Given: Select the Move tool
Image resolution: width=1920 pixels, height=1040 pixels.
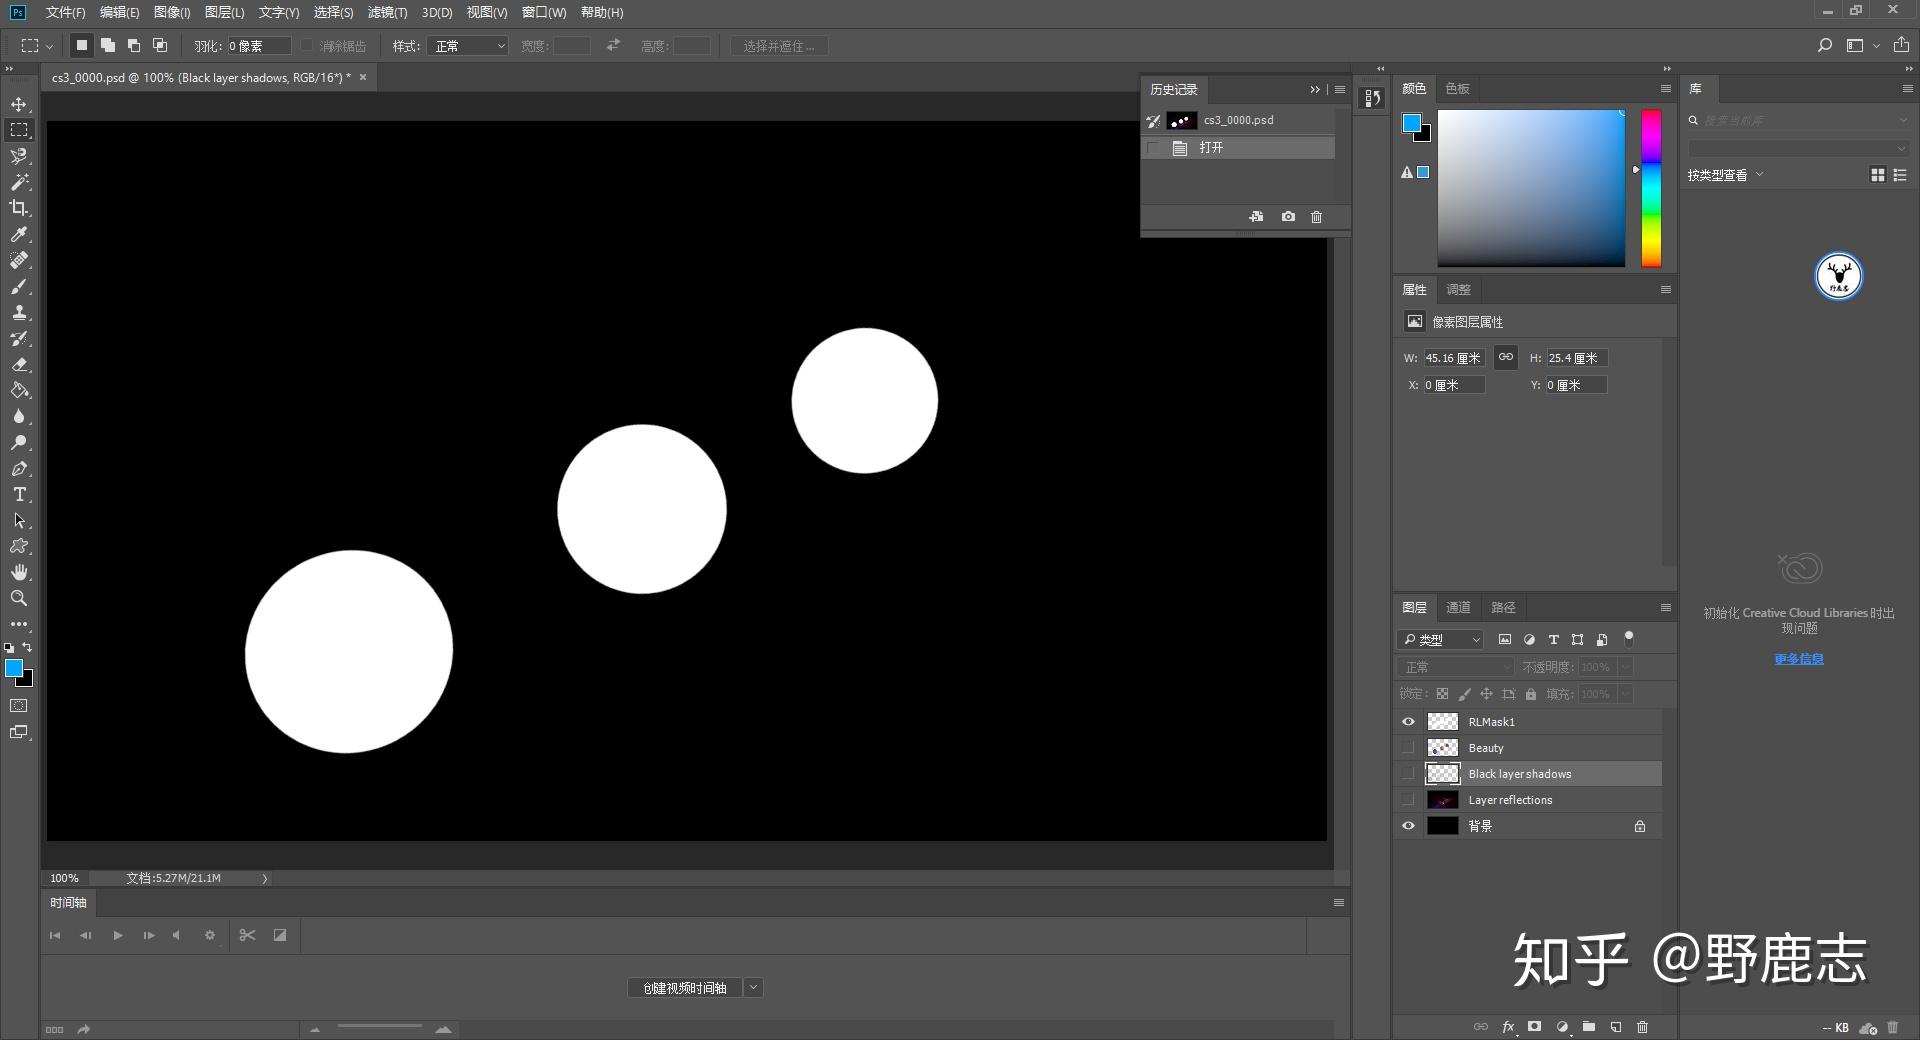Looking at the screenshot, I should (19, 105).
